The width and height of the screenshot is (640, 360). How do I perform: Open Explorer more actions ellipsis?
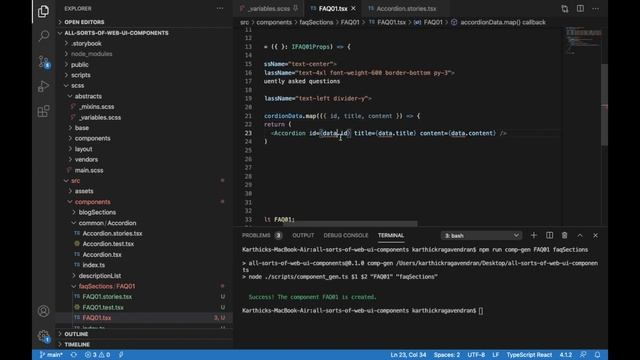[x=220, y=8]
